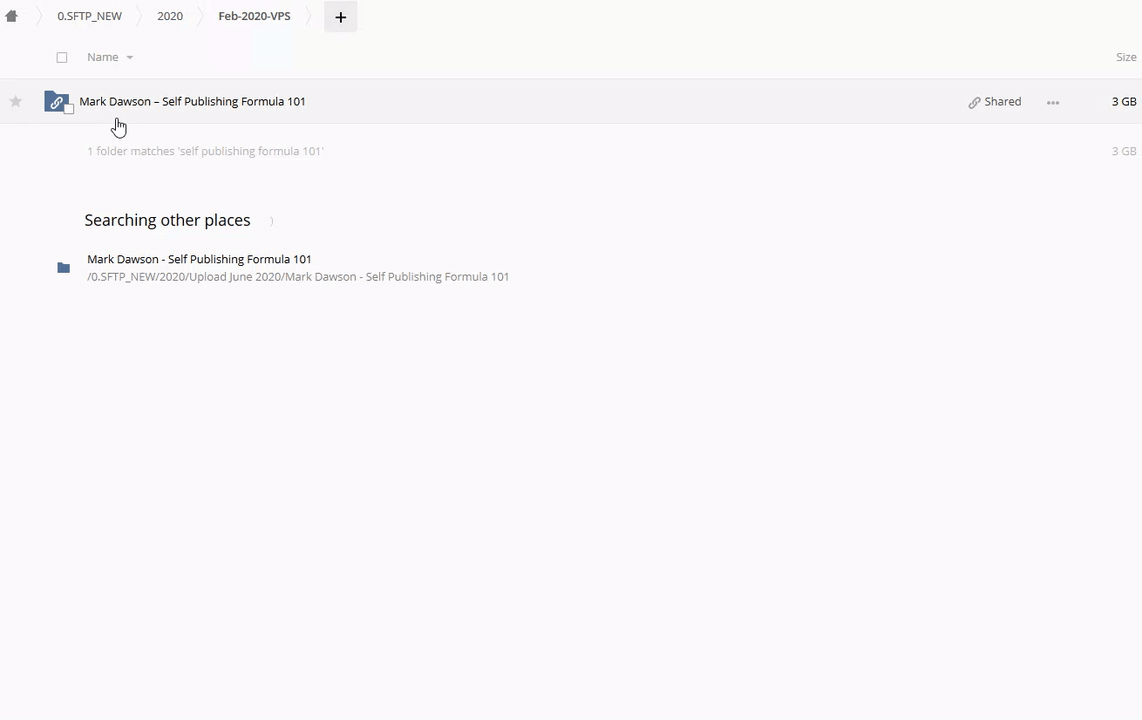Open Mark Dawson – Self Publishing Formula 101 folder
This screenshot has width=1142, height=720.
192,101
